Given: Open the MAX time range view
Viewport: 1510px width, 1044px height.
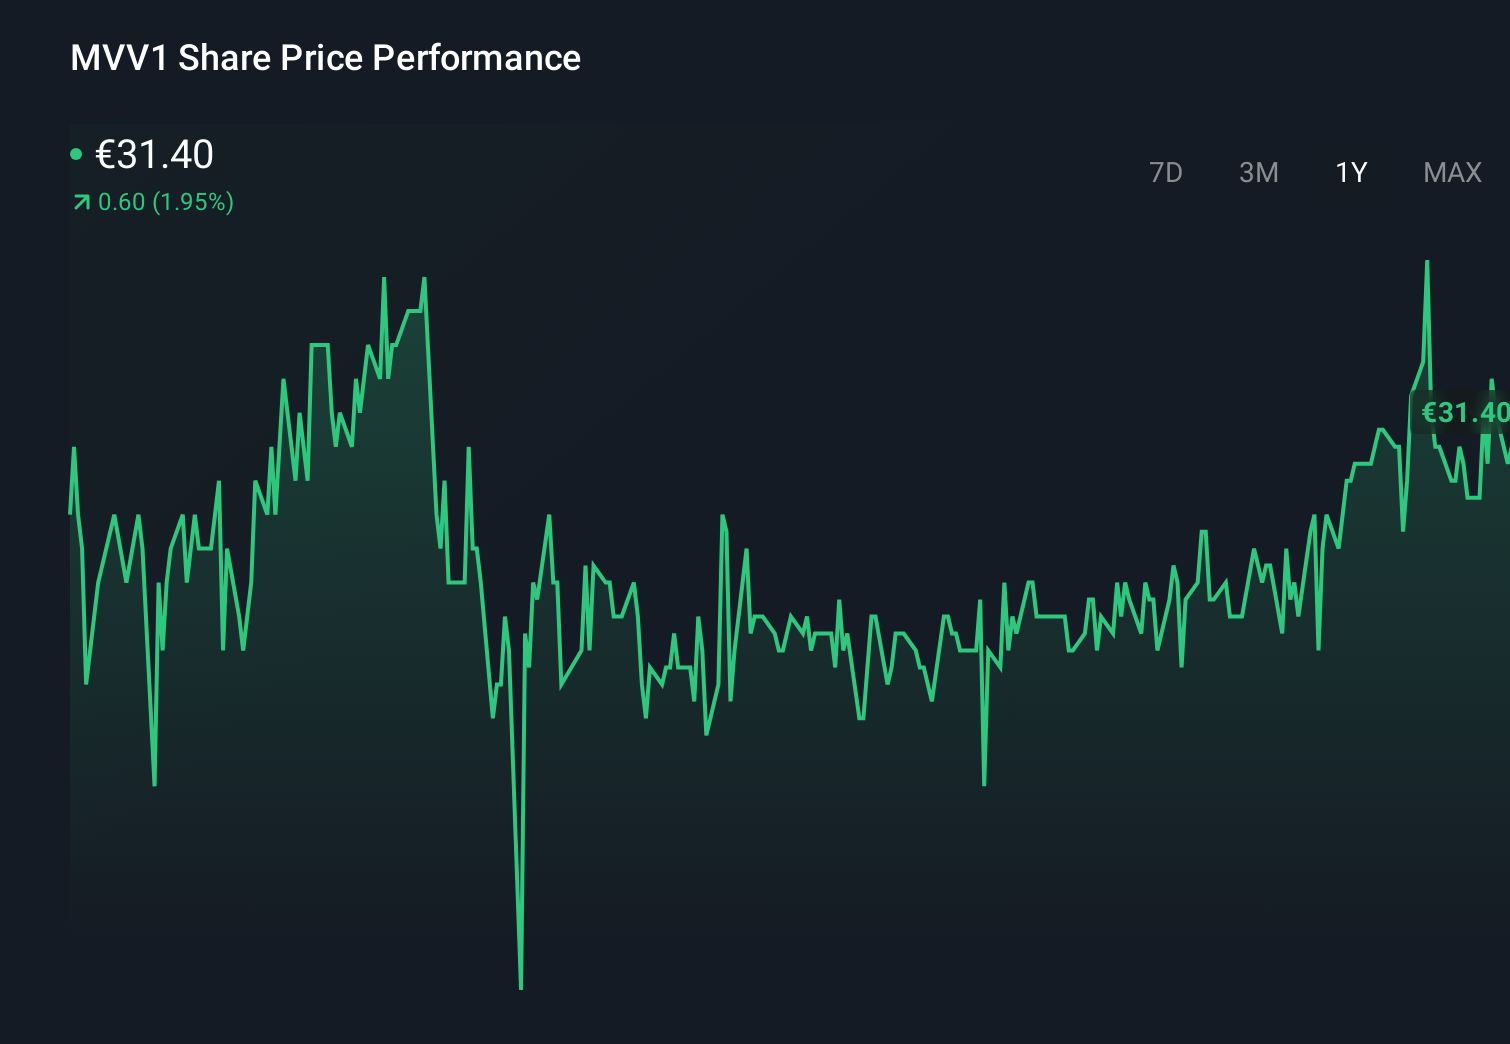Looking at the screenshot, I should tap(1451, 172).
